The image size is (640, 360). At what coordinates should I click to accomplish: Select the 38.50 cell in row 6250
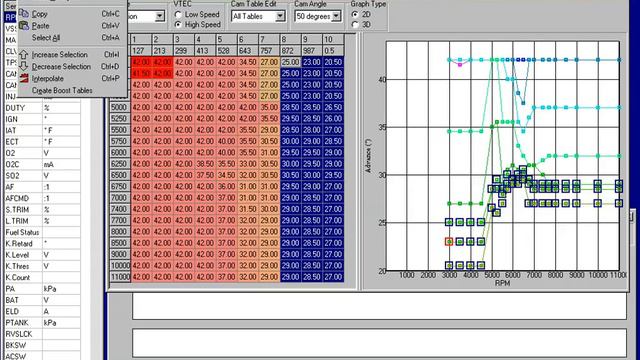pyautogui.click(x=205, y=164)
